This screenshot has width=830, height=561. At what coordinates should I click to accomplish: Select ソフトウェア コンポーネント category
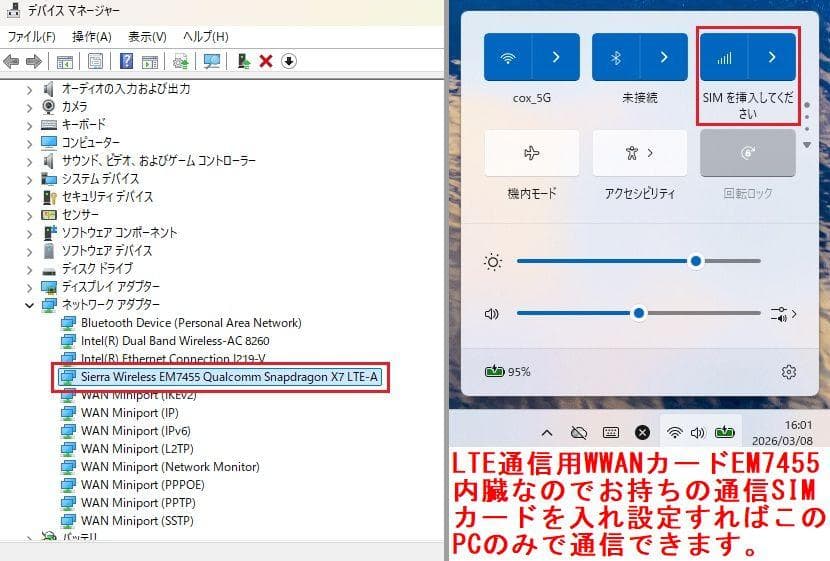pyautogui.click(x=119, y=232)
